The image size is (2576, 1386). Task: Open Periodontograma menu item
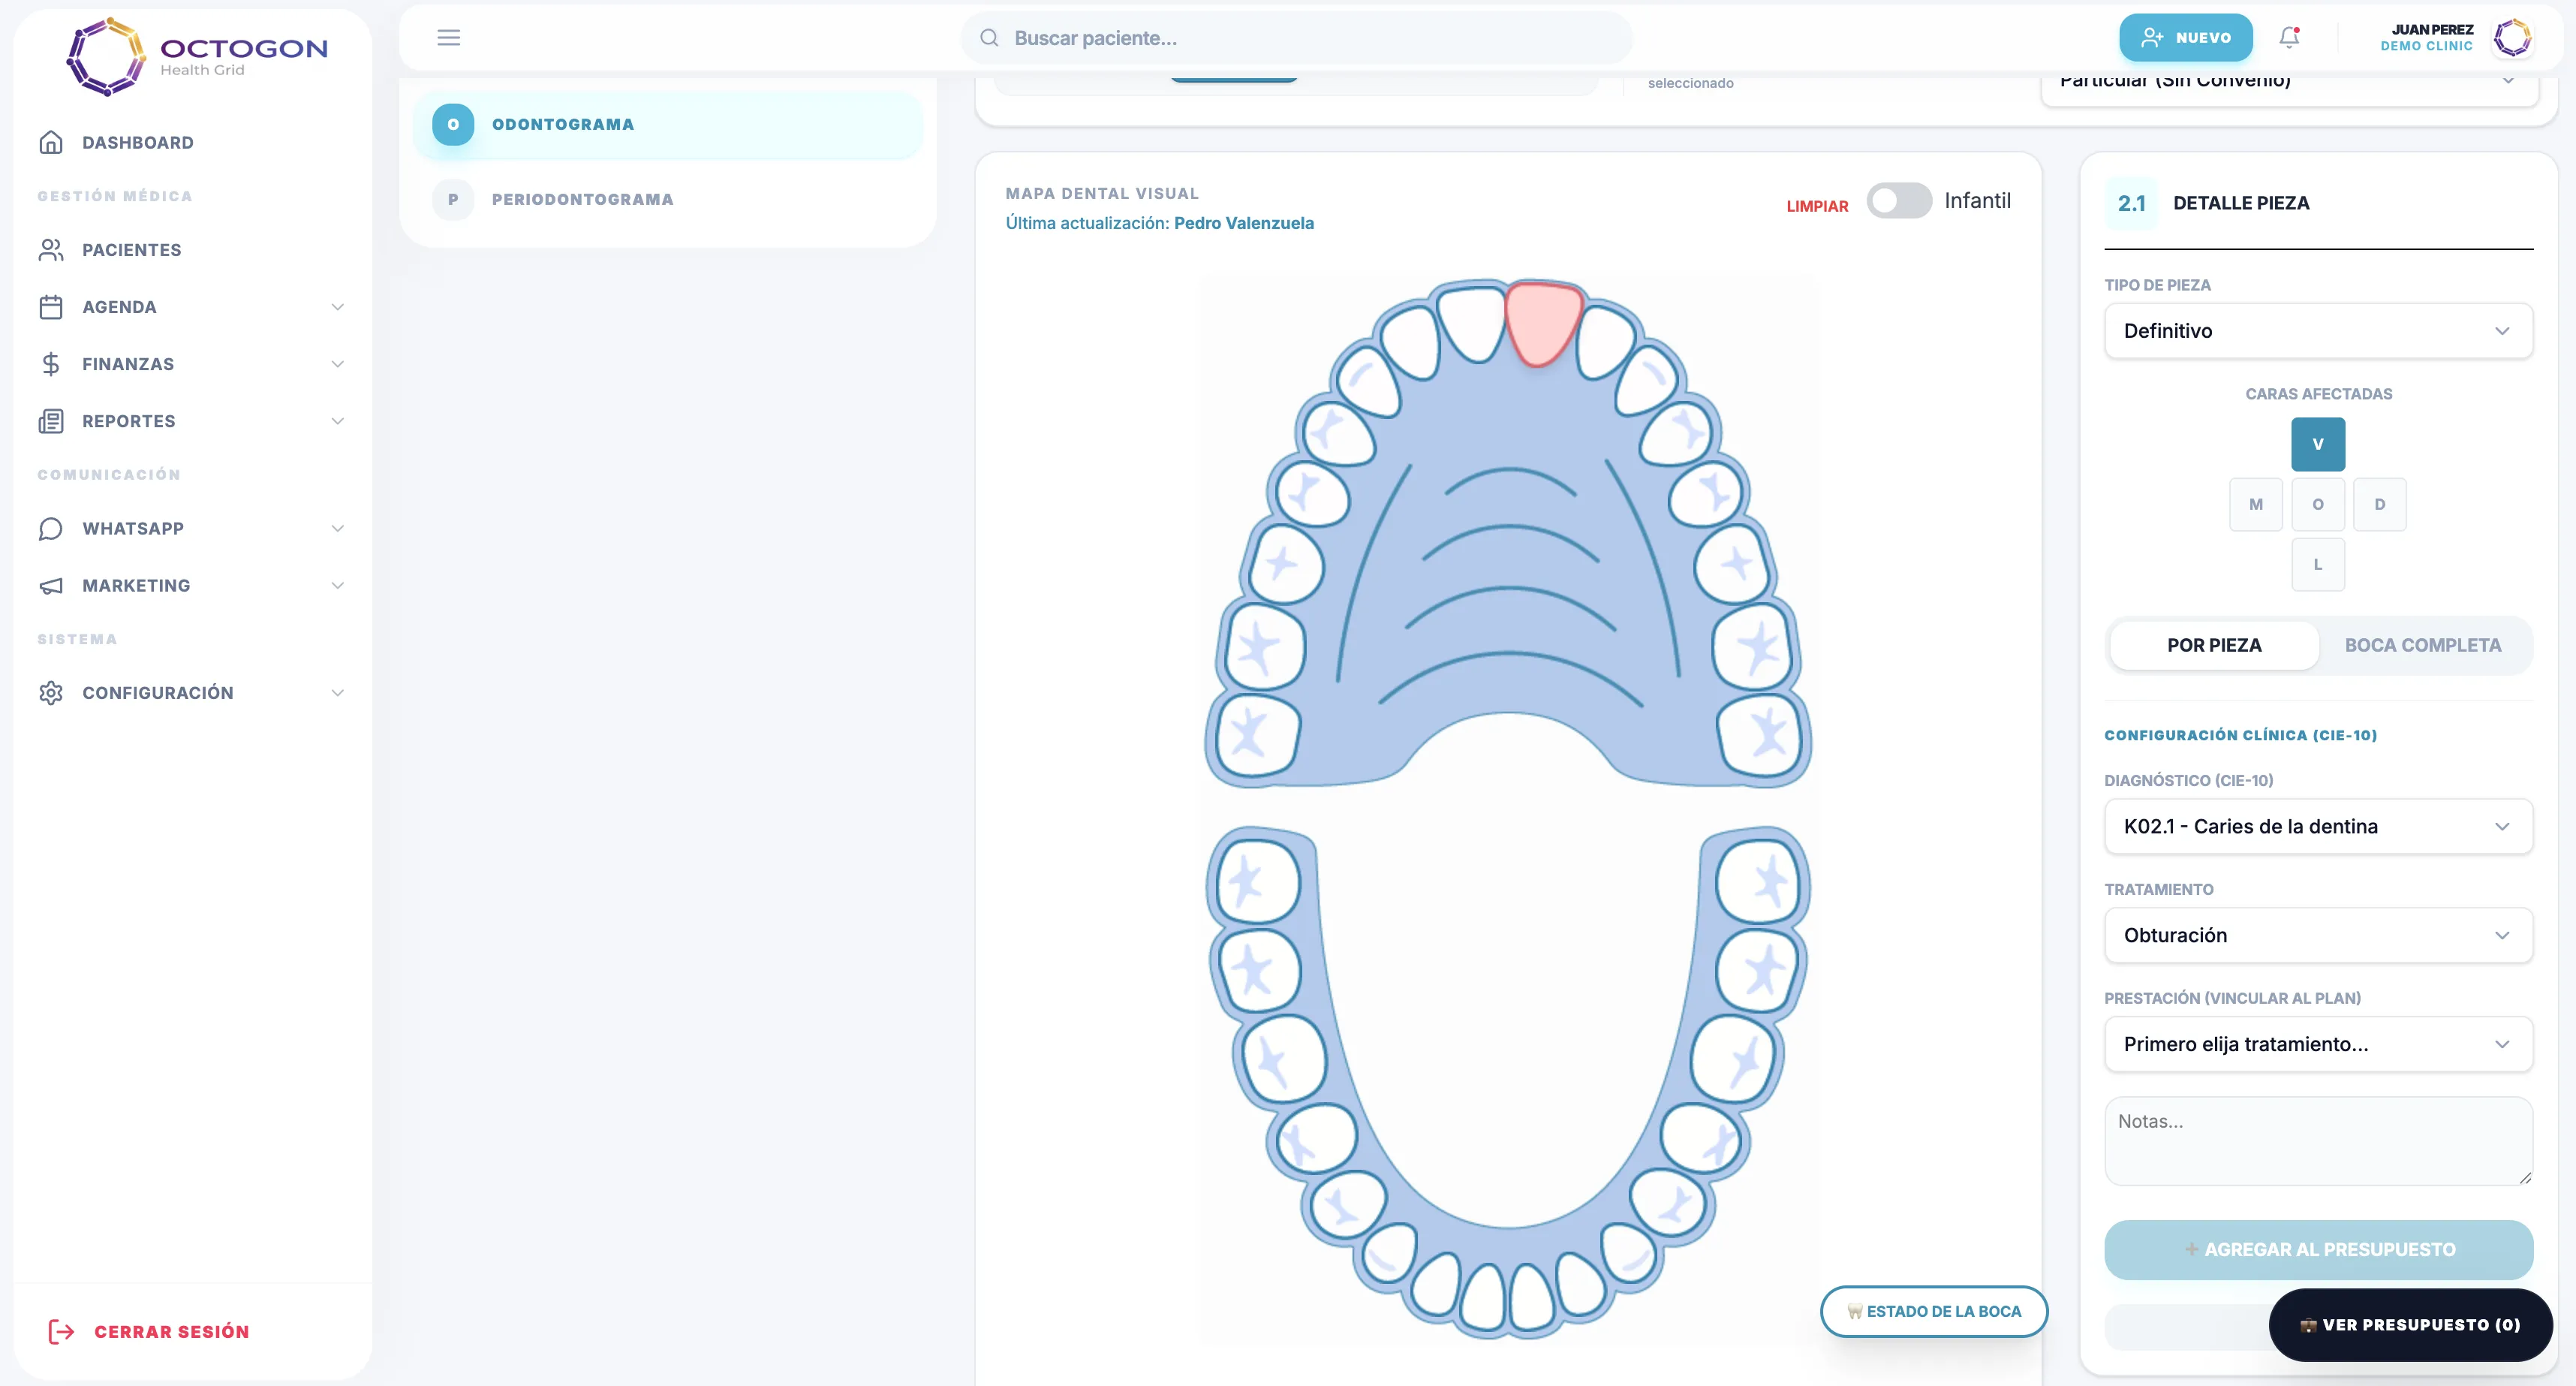point(668,199)
